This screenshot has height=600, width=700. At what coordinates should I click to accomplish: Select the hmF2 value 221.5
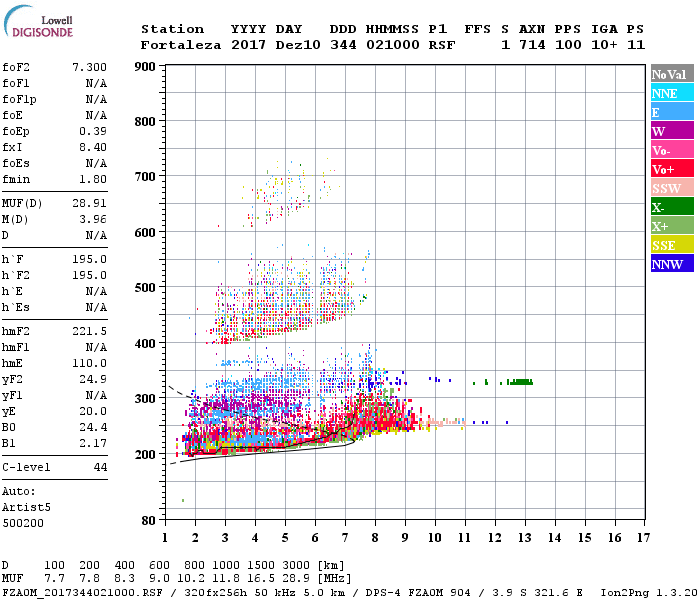click(x=89, y=331)
